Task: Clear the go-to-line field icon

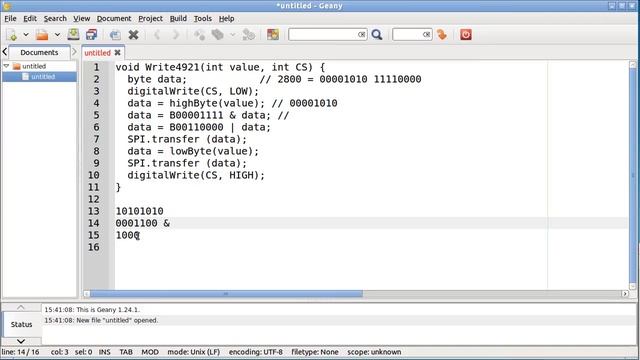Action: [427, 35]
